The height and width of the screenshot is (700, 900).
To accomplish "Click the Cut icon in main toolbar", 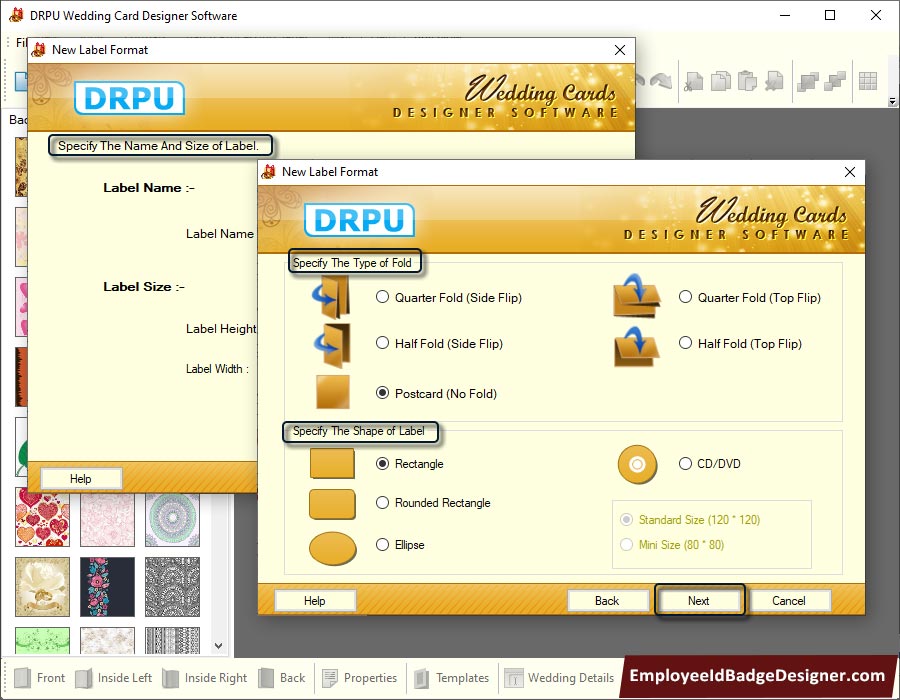I will click(x=693, y=81).
